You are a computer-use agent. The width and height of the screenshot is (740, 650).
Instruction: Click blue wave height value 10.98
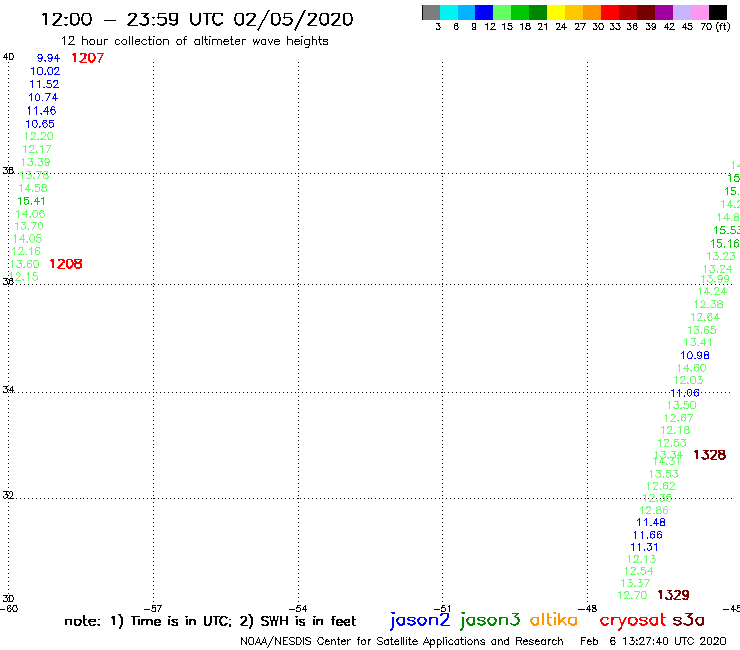pyautogui.click(x=695, y=355)
